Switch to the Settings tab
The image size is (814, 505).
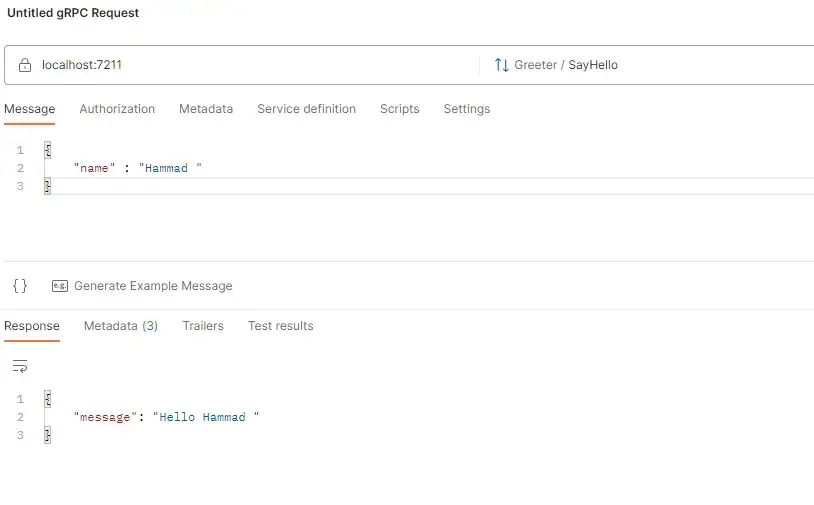pyautogui.click(x=466, y=109)
